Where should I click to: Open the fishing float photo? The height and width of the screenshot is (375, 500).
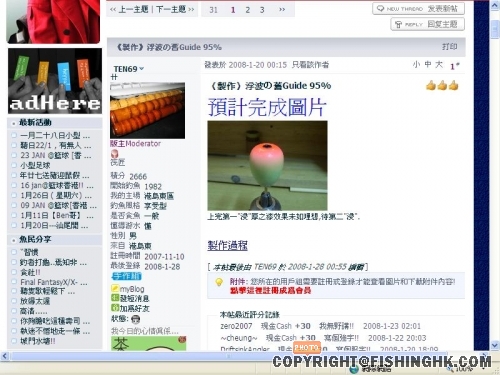[267, 165]
